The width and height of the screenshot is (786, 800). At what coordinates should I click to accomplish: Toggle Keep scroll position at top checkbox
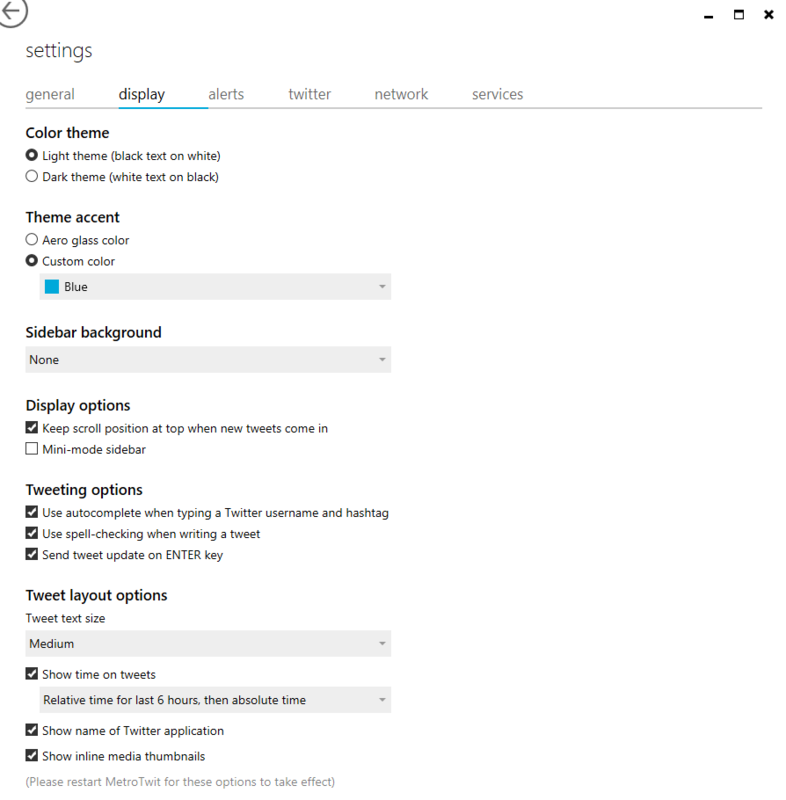(x=32, y=428)
